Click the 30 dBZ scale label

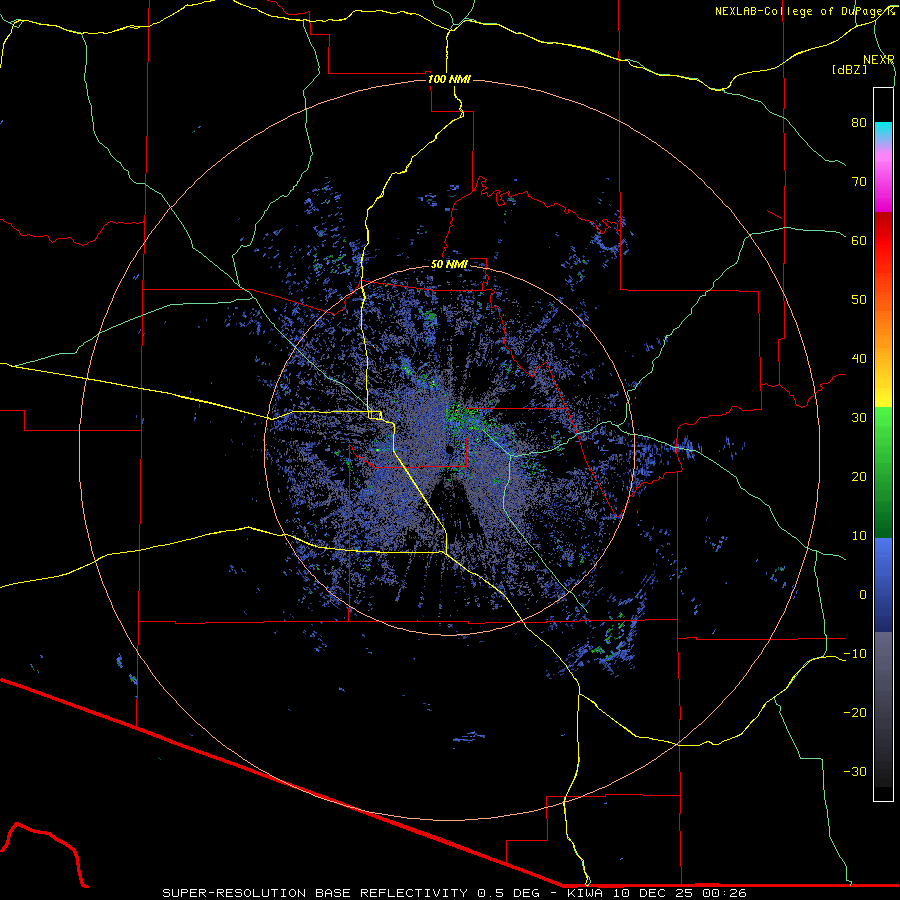tap(859, 418)
